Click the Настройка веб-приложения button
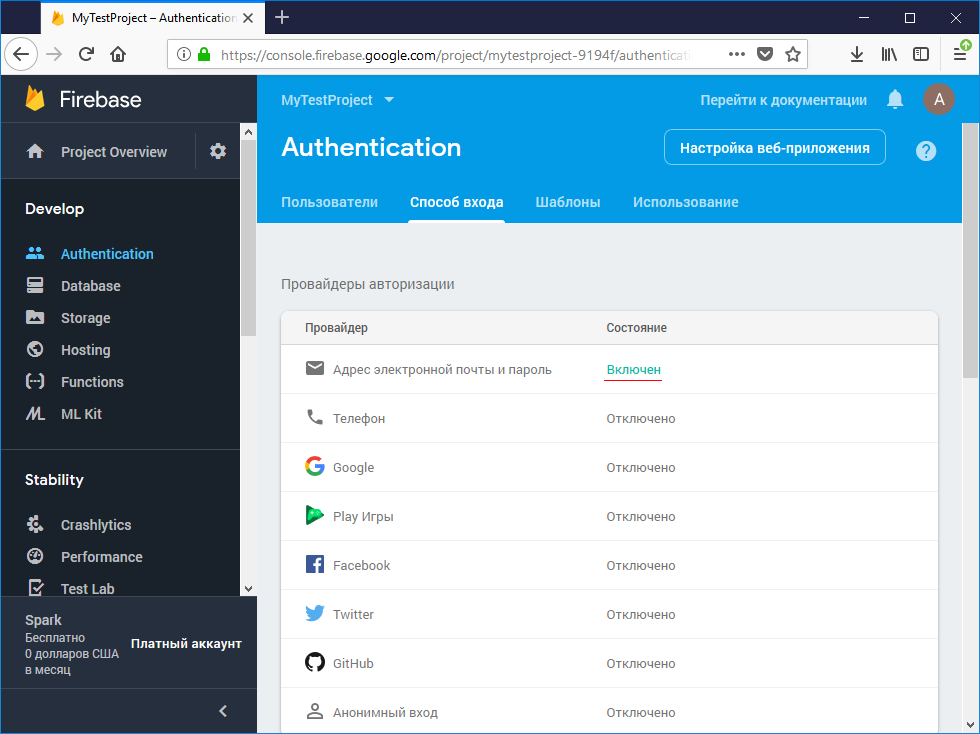This screenshot has width=980, height=734. (x=774, y=148)
